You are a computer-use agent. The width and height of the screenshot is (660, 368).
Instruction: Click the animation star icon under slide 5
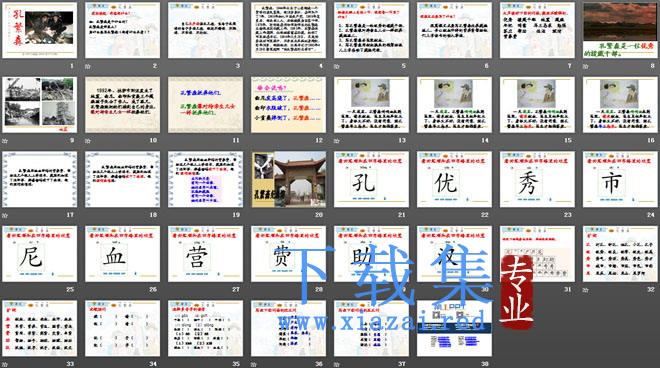coord(336,66)
